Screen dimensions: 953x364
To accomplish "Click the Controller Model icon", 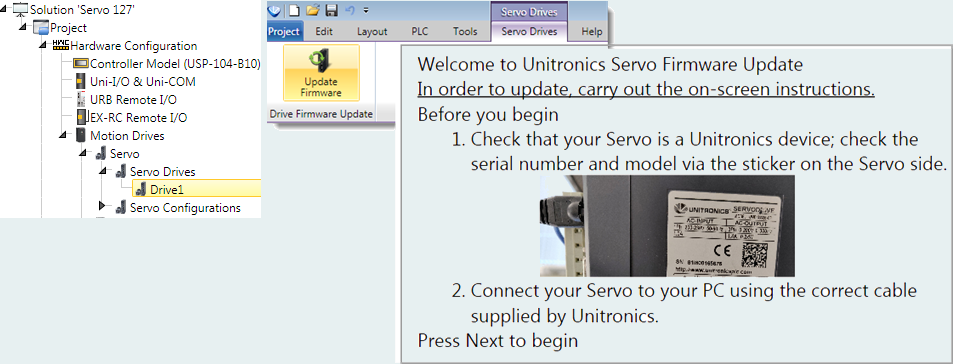I will pos(80,63).
